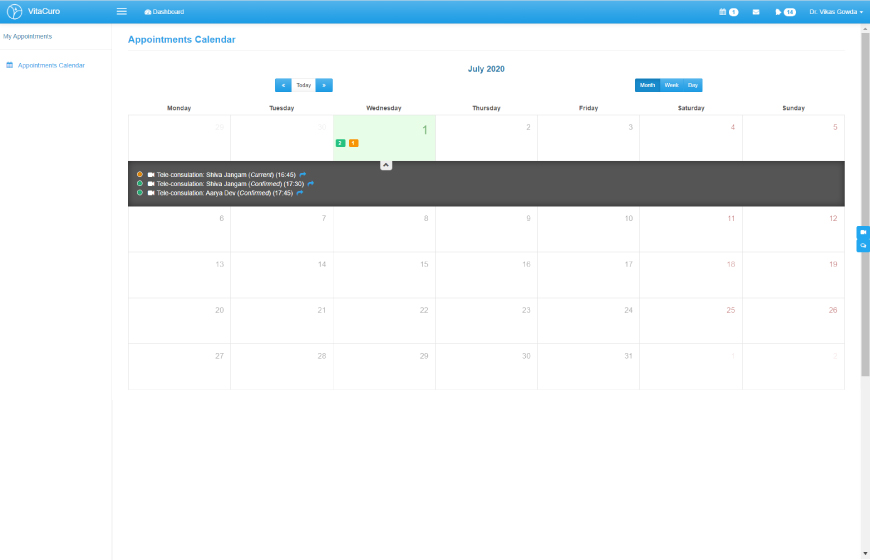Select My Appointments in the sidebar
Screen dimensions: 870x560
pyautogui.click(x=28, y=37)
